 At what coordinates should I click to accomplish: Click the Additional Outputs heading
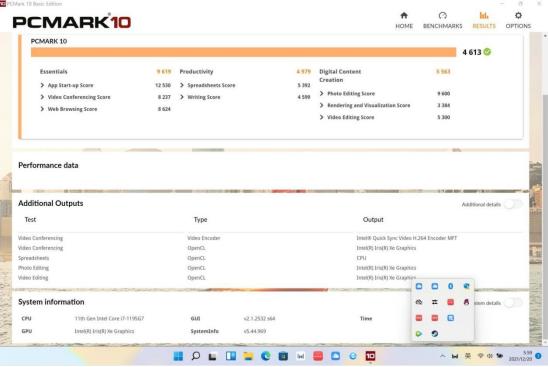(x=51, y=203)
